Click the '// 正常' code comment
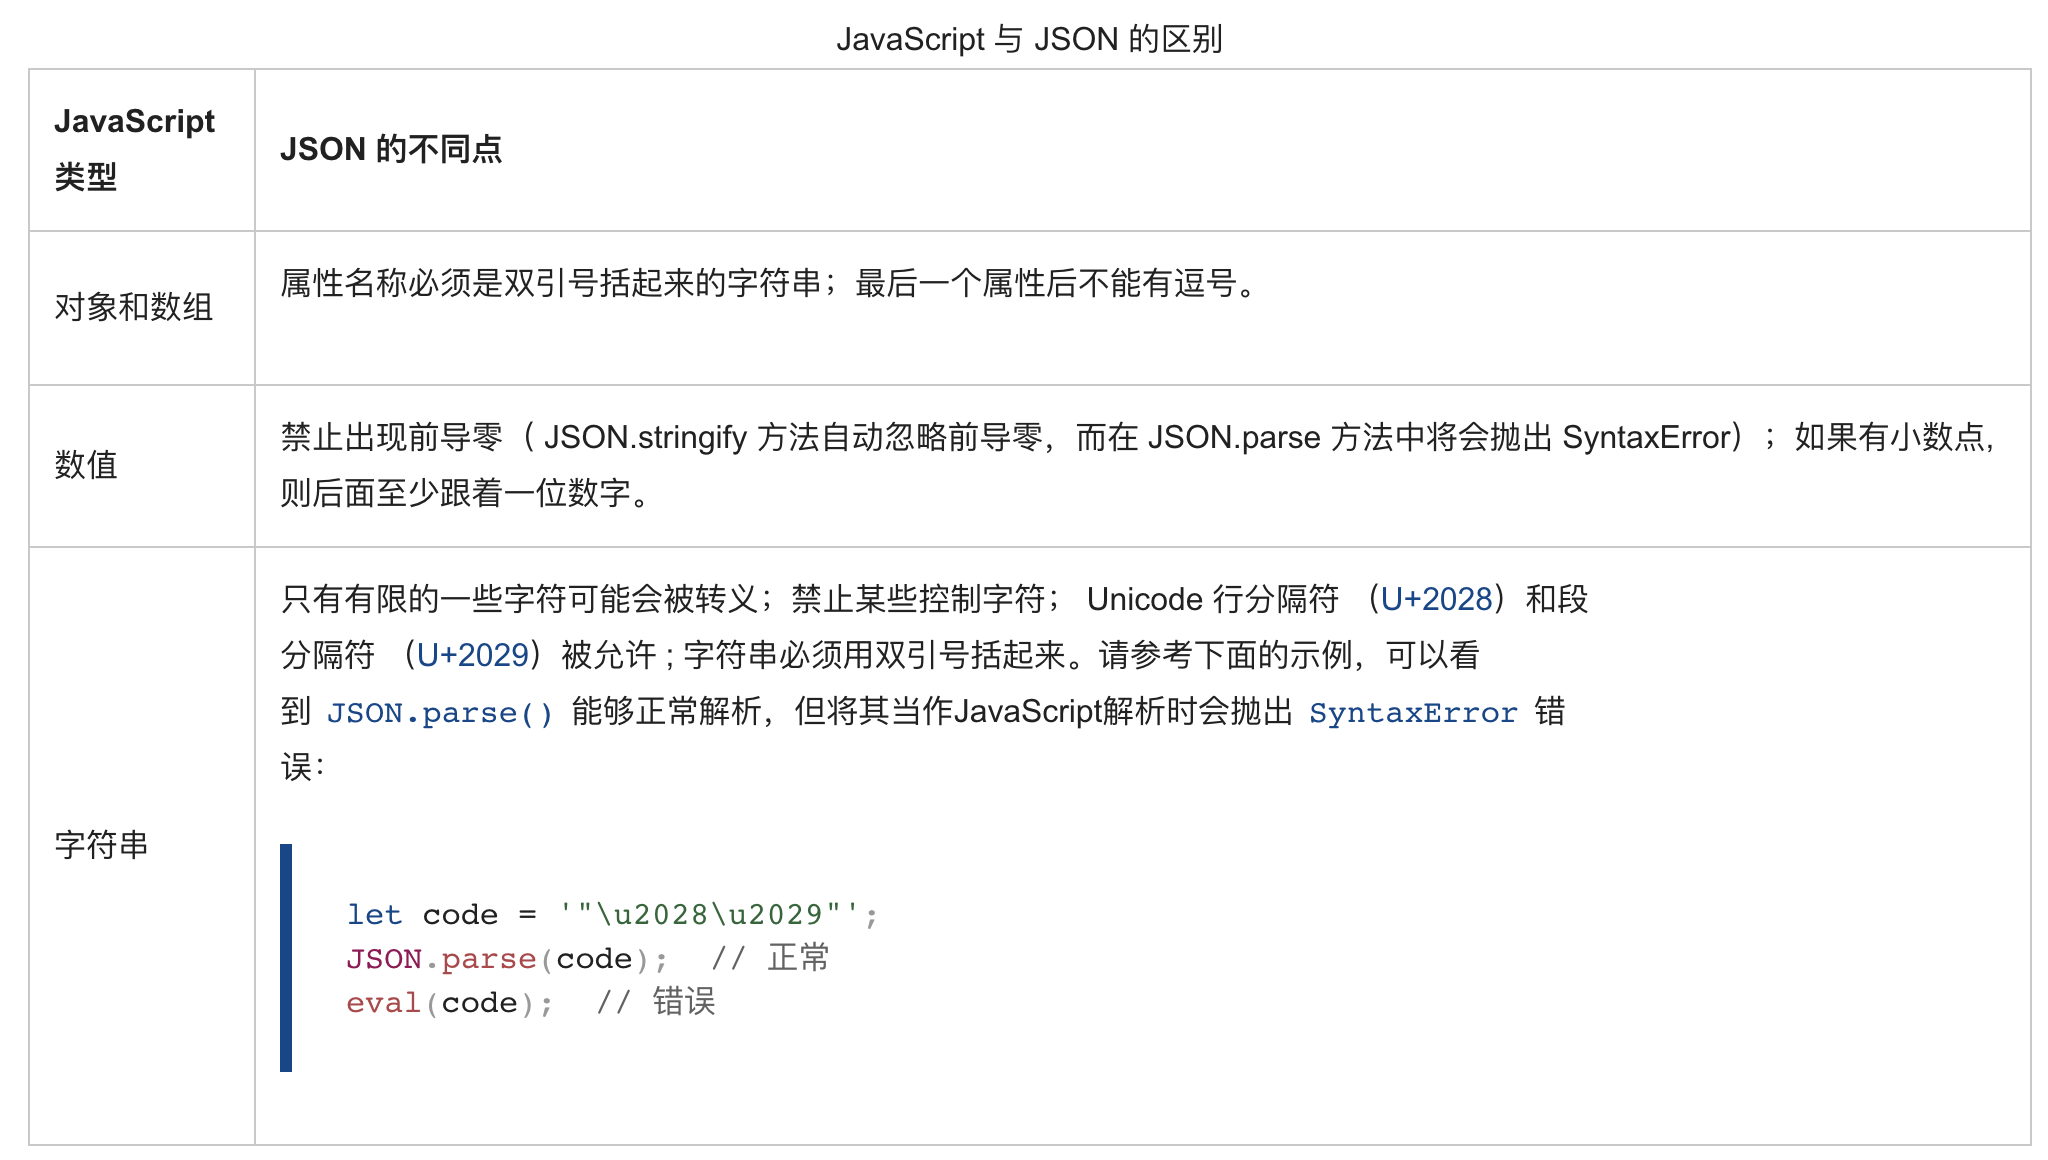The height and width of the screenshot is (1160, 2048). (x=770, y=959)
